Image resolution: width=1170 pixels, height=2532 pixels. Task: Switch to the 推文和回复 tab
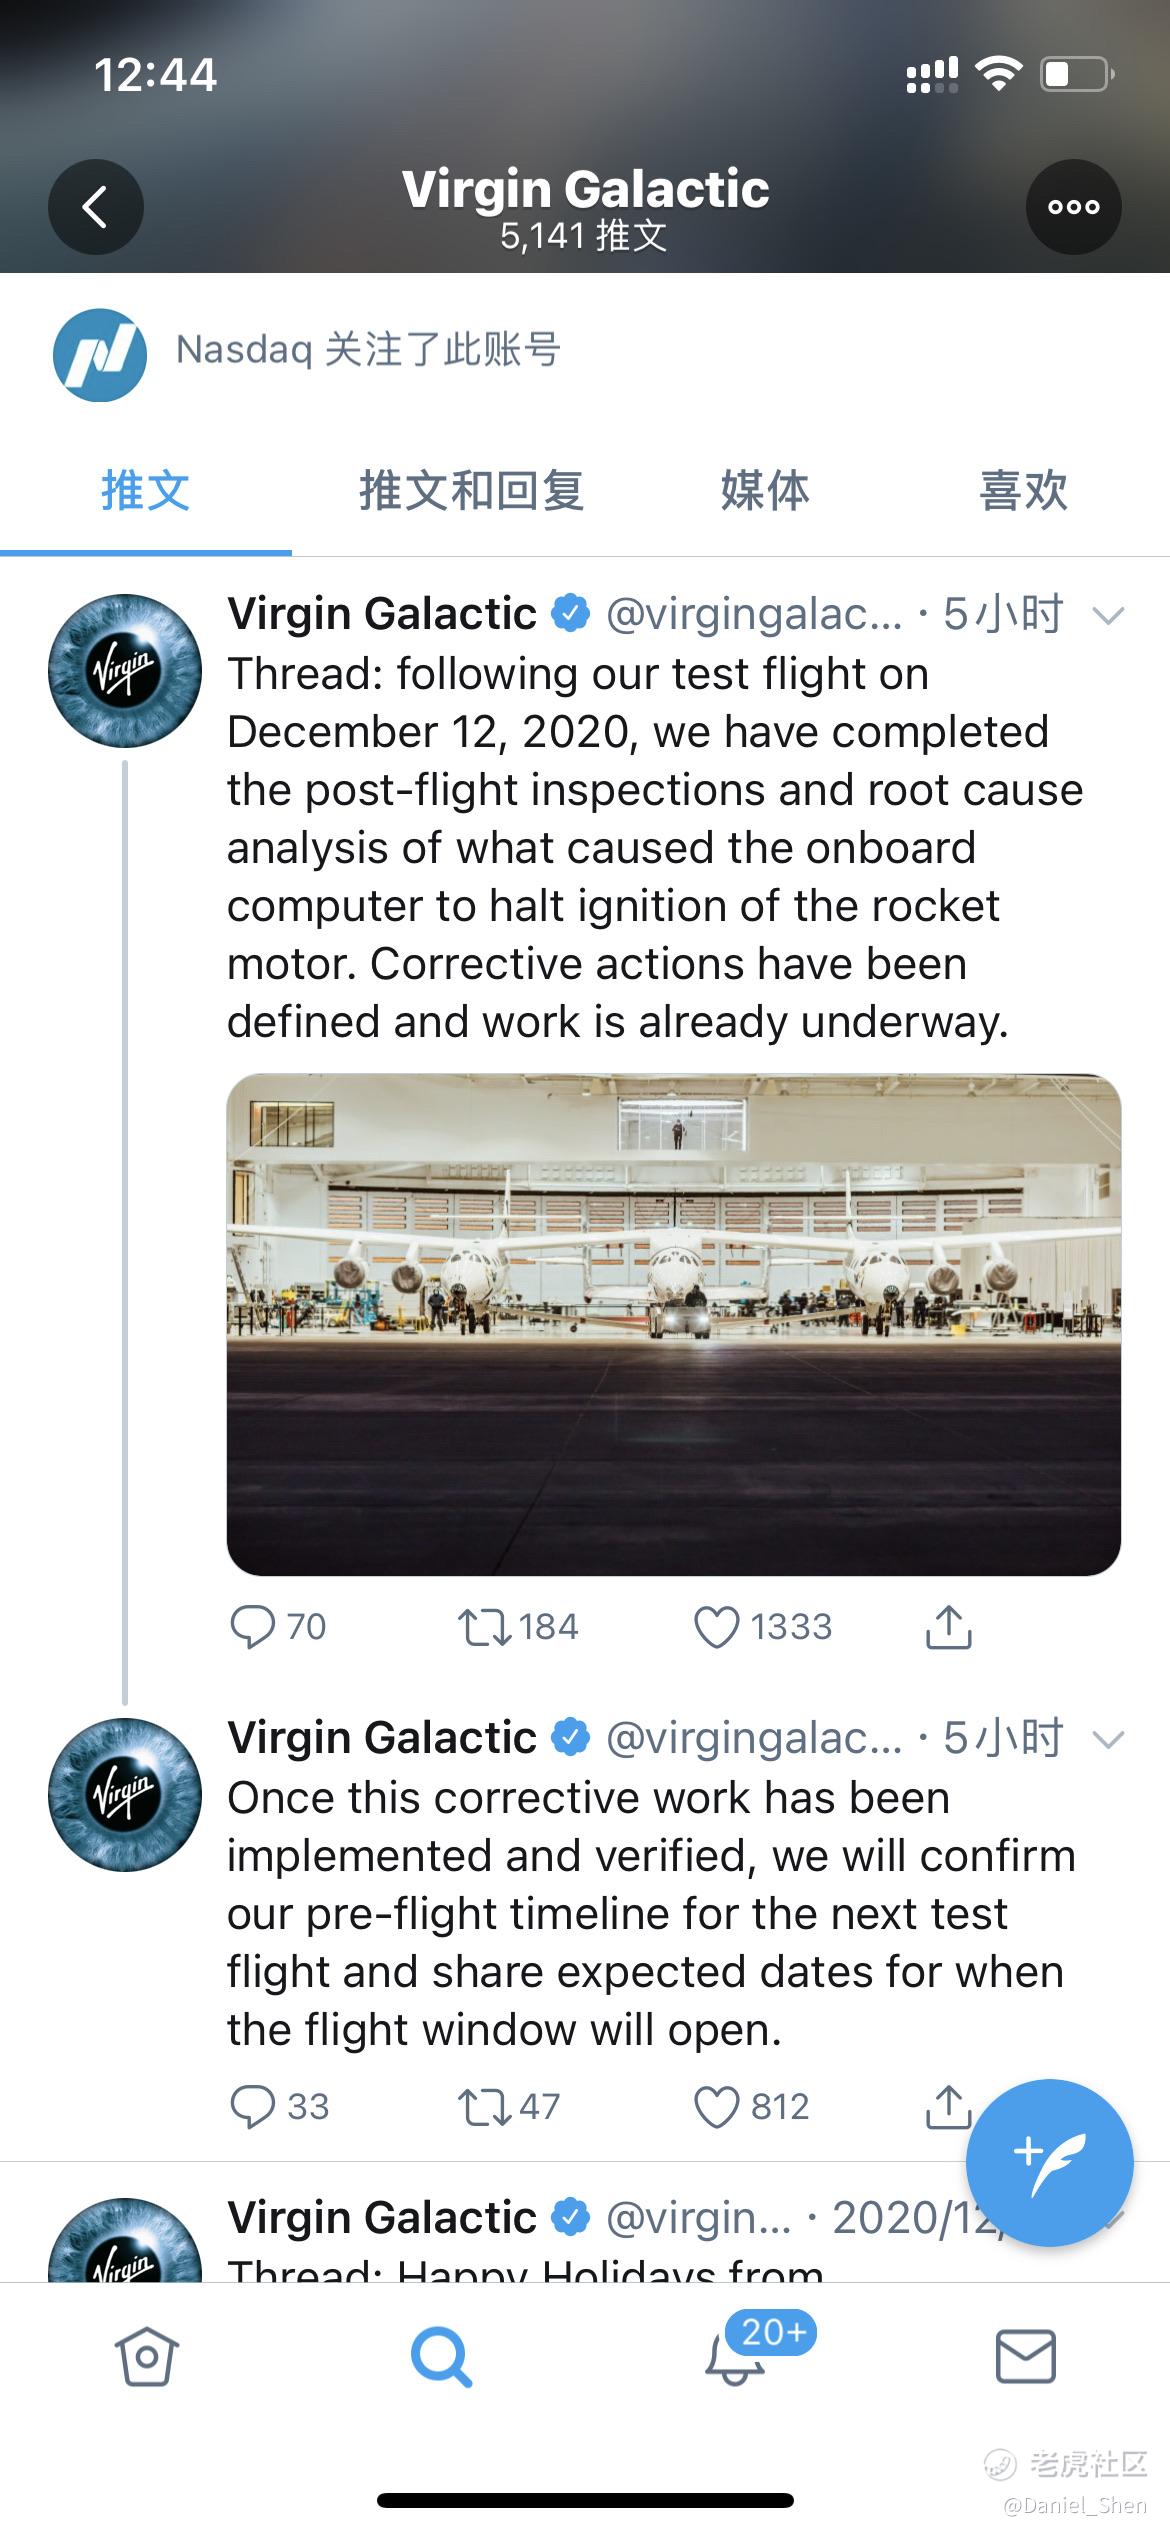pyautogui.click(x=471, y=491)
